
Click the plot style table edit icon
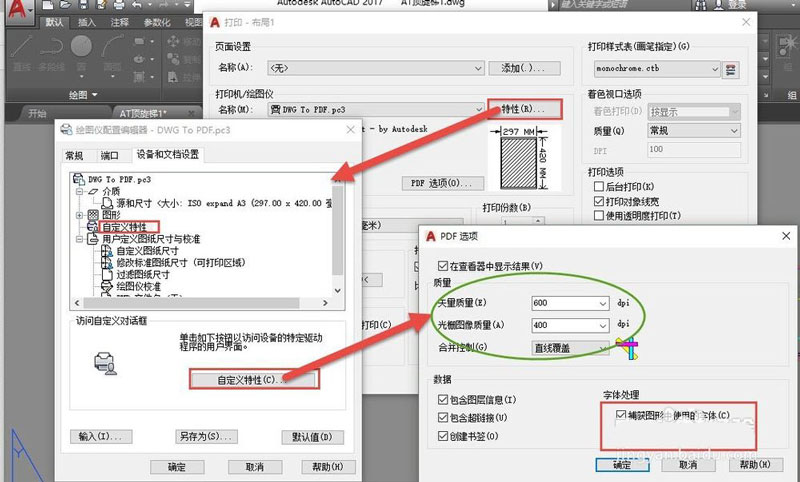(x=731, y=69)
